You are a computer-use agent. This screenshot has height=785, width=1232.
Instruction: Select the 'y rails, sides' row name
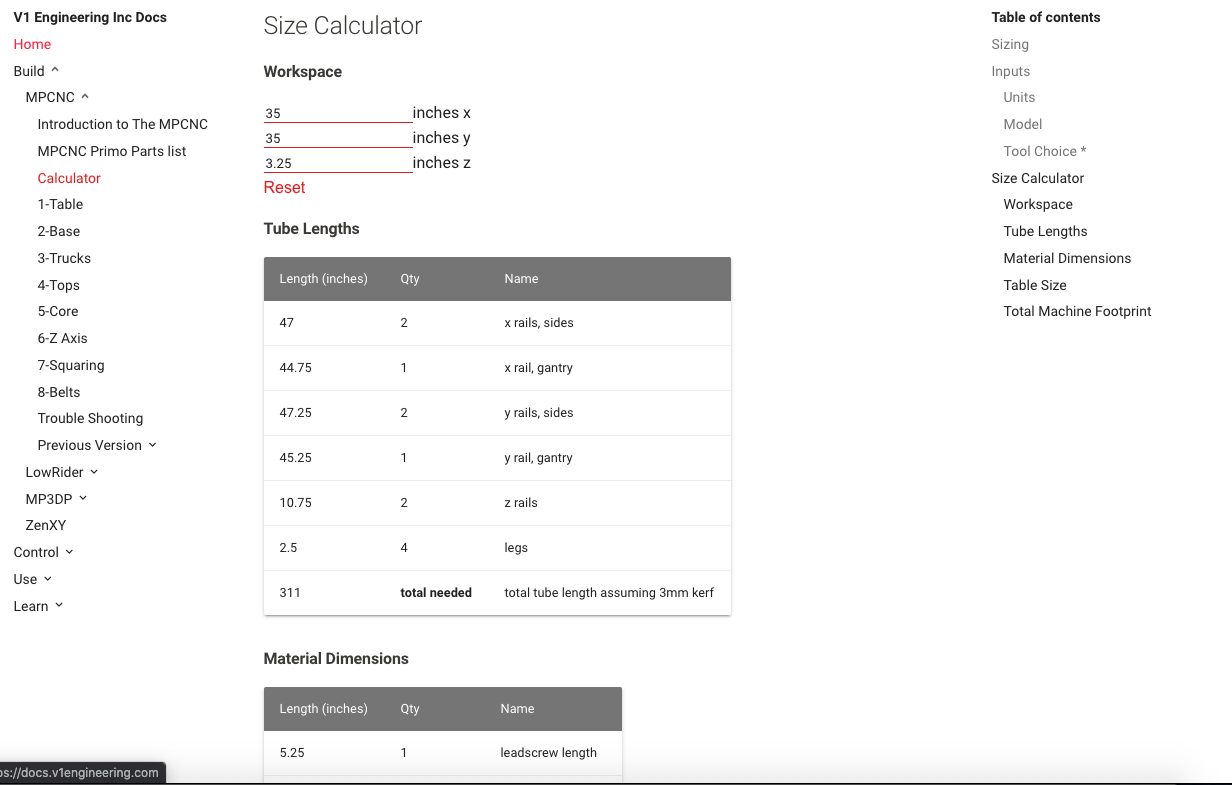tap(539, 413)
